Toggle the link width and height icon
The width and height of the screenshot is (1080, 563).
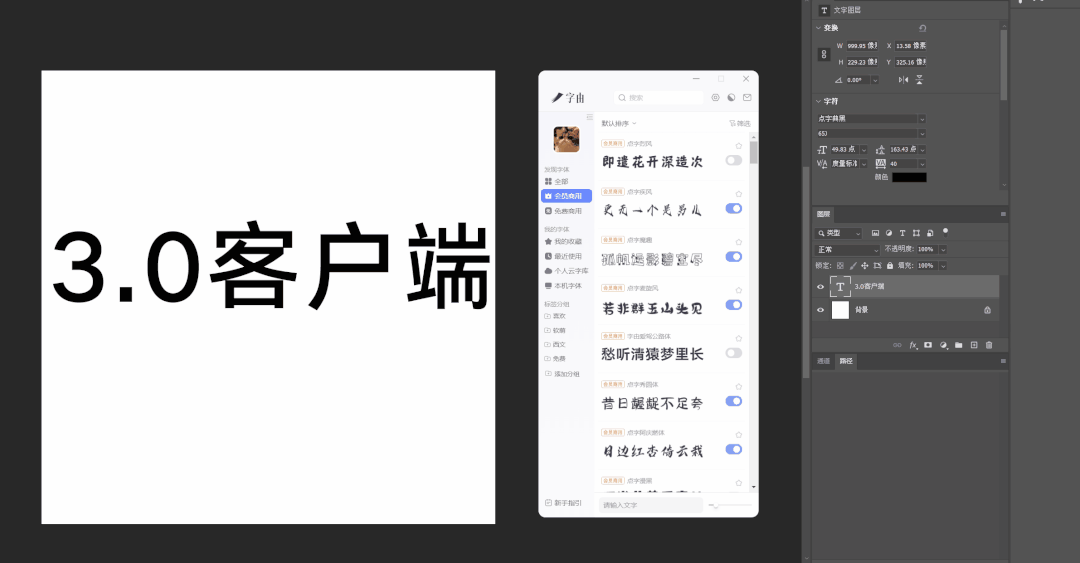(824, 54)
